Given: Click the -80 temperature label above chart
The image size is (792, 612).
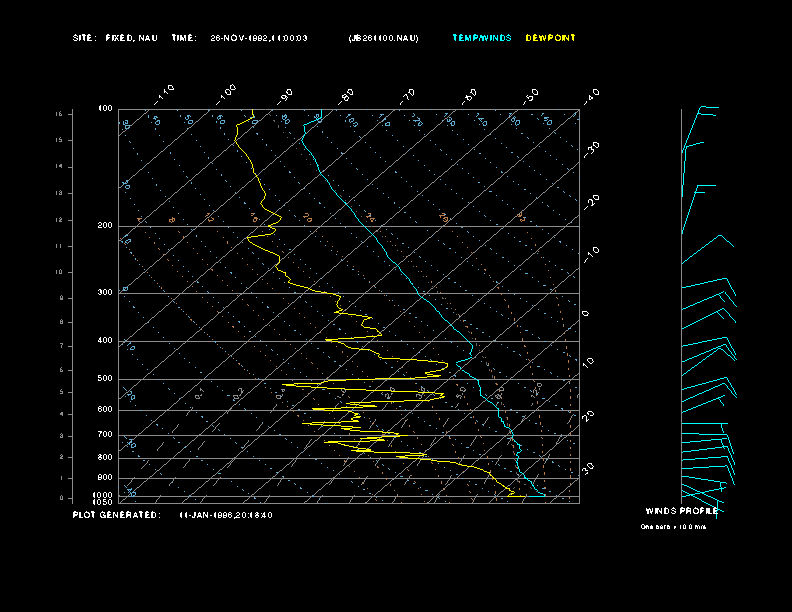Looking at the screenshot, I should [345, 96].
